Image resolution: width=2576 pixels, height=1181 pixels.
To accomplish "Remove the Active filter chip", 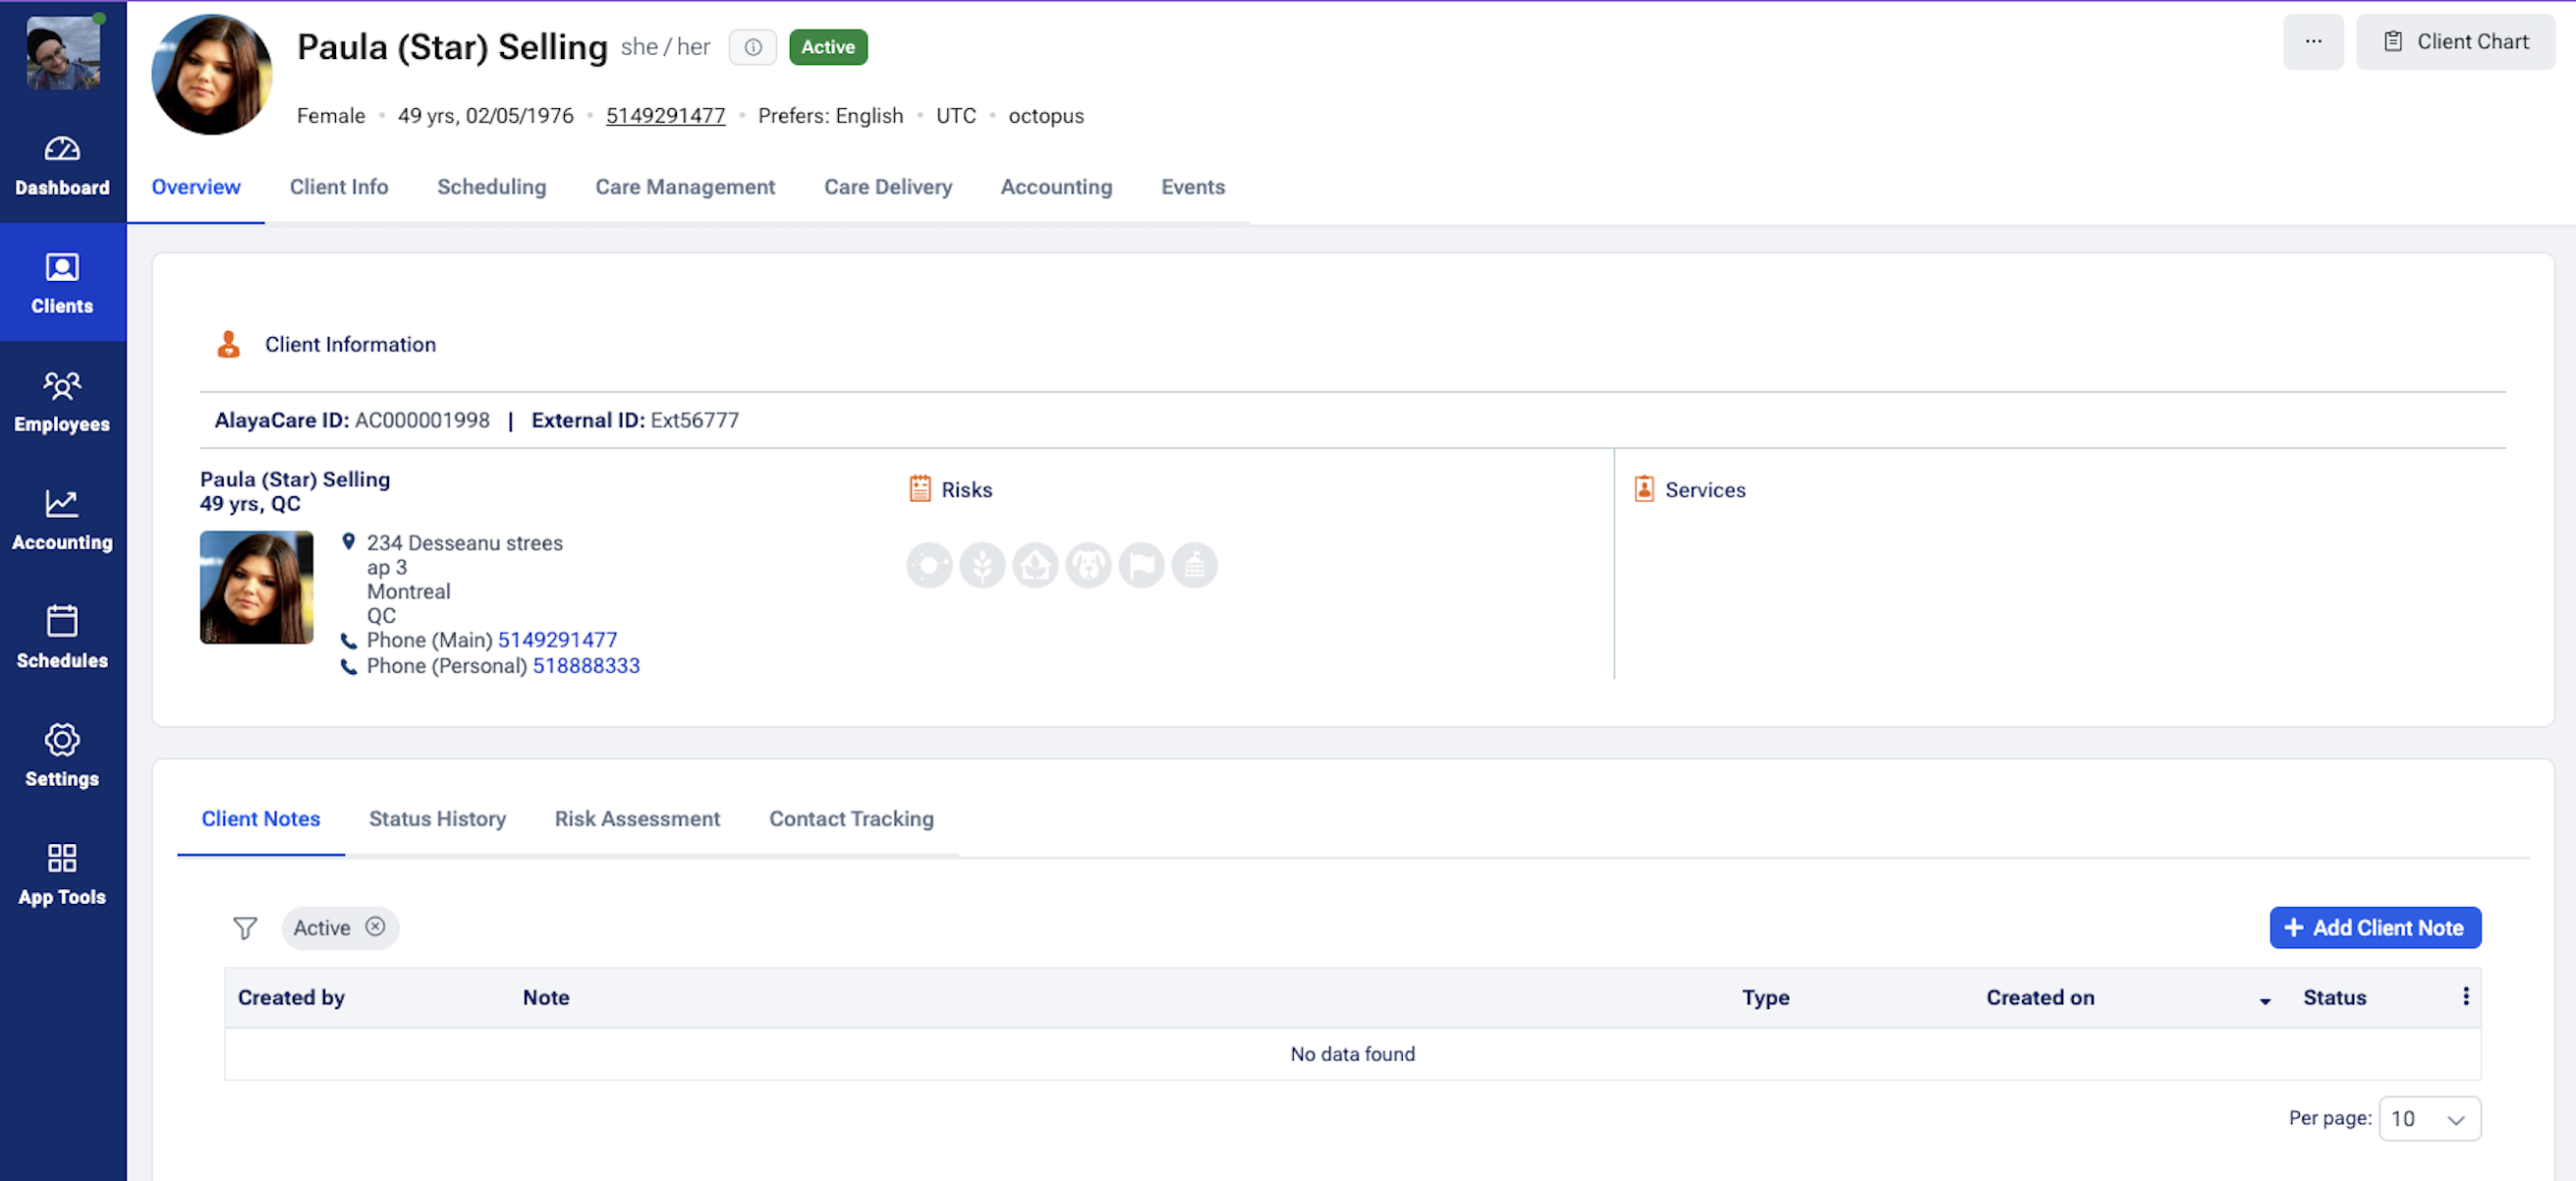I will tap(375, 927).
